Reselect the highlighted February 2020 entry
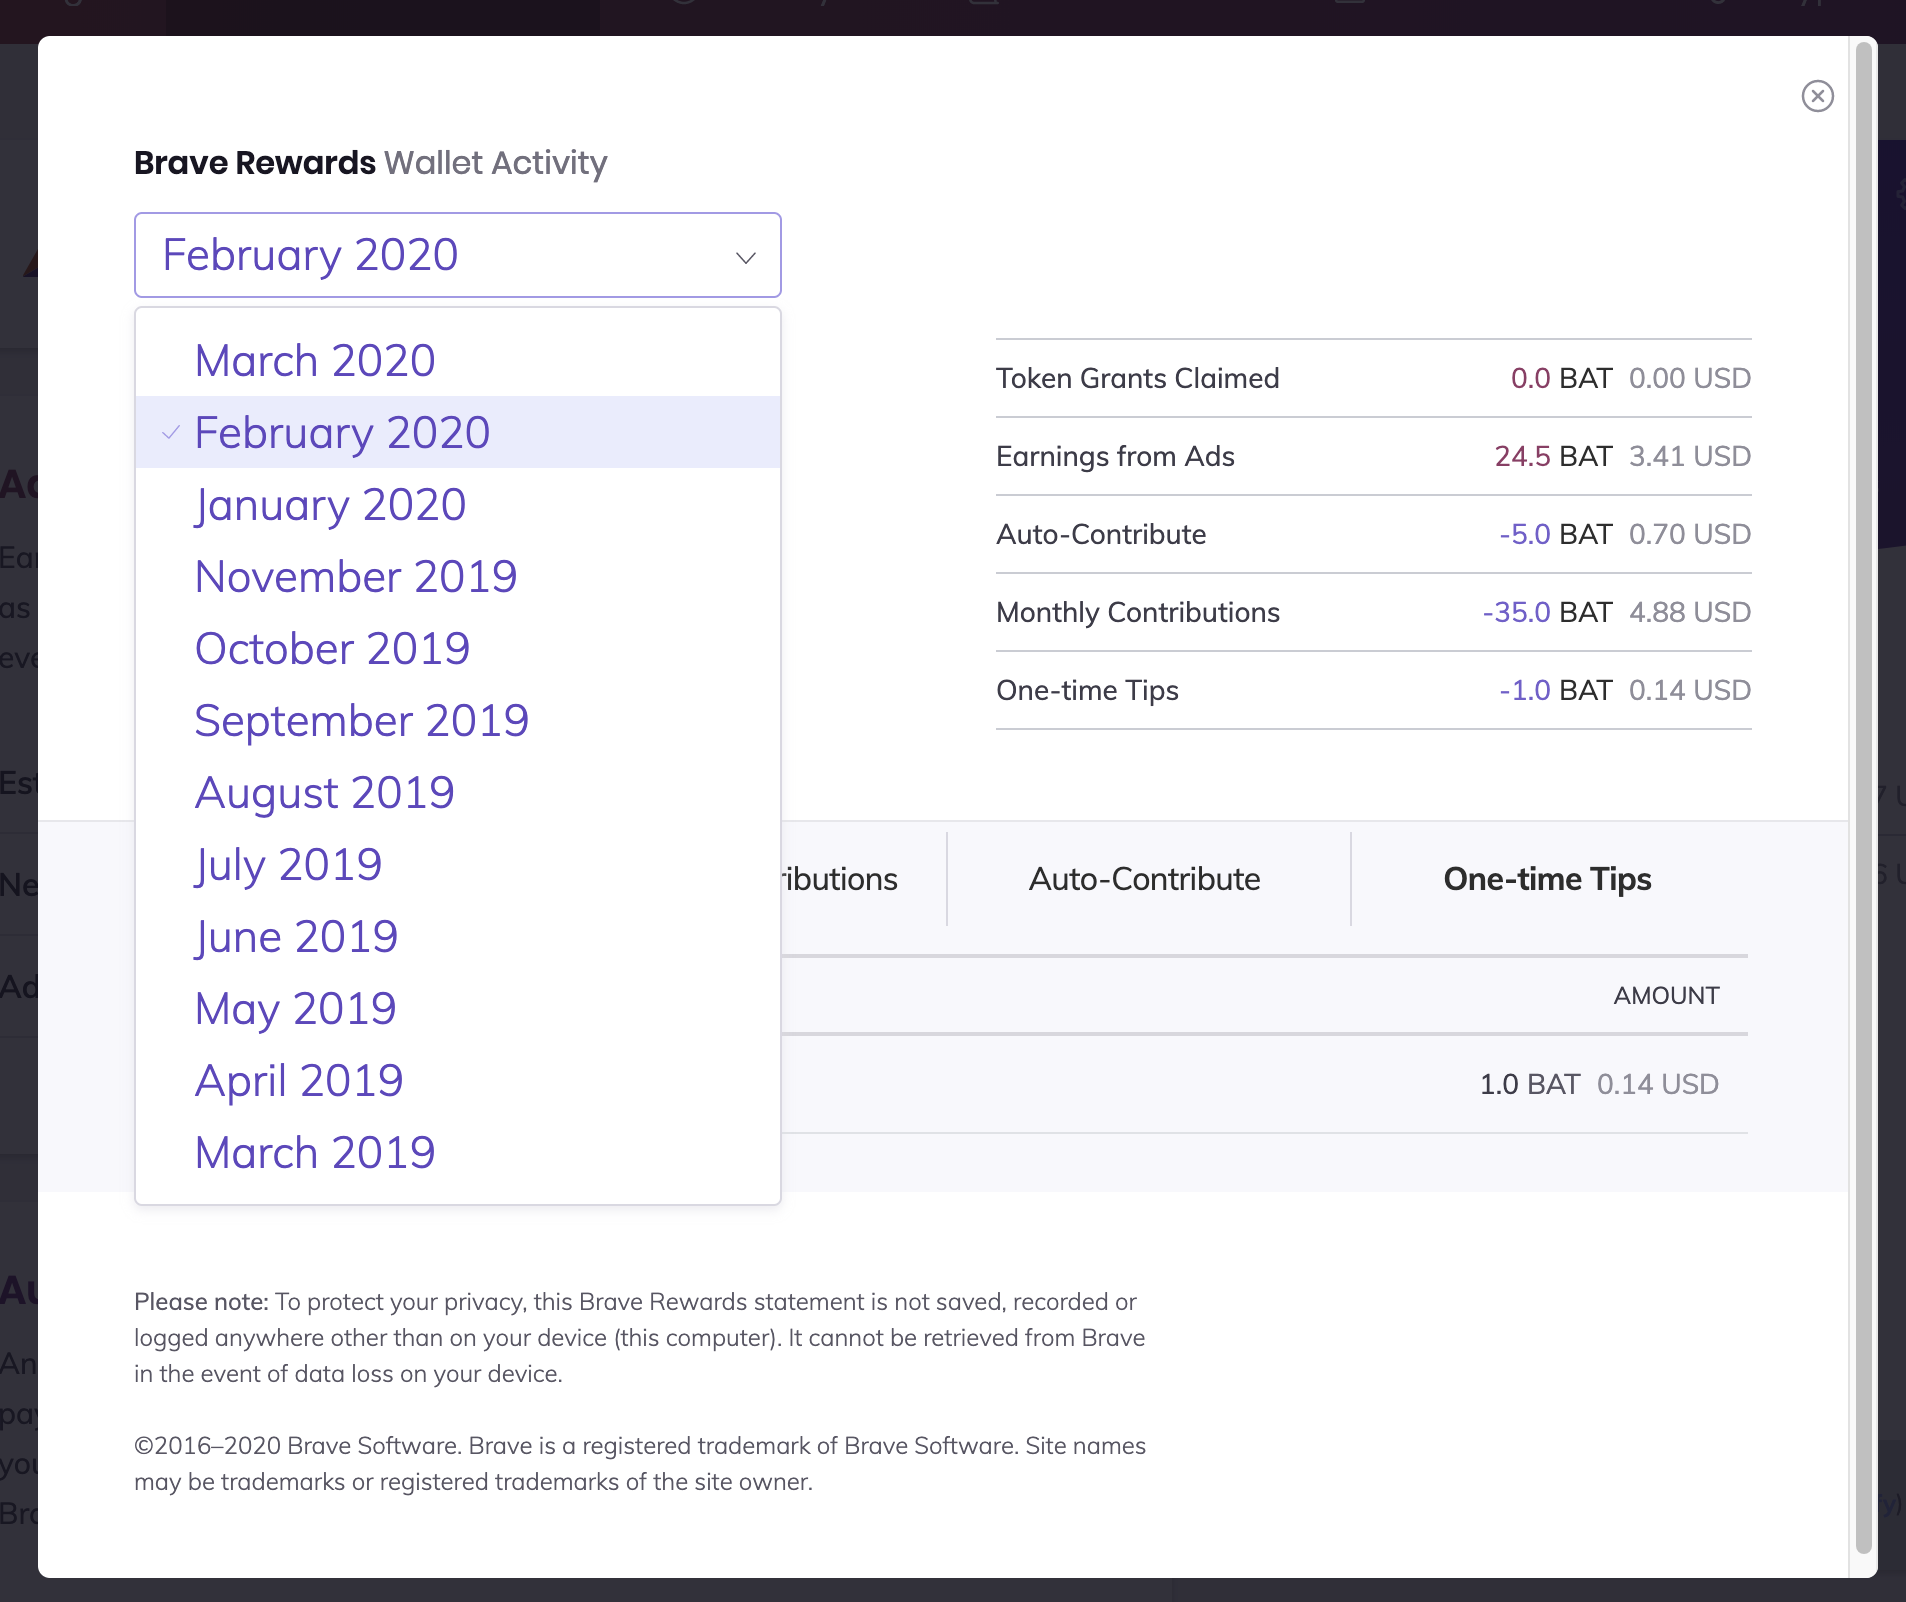The width and height of the screenshot is (1906, 1602). [x=342, y=433]
